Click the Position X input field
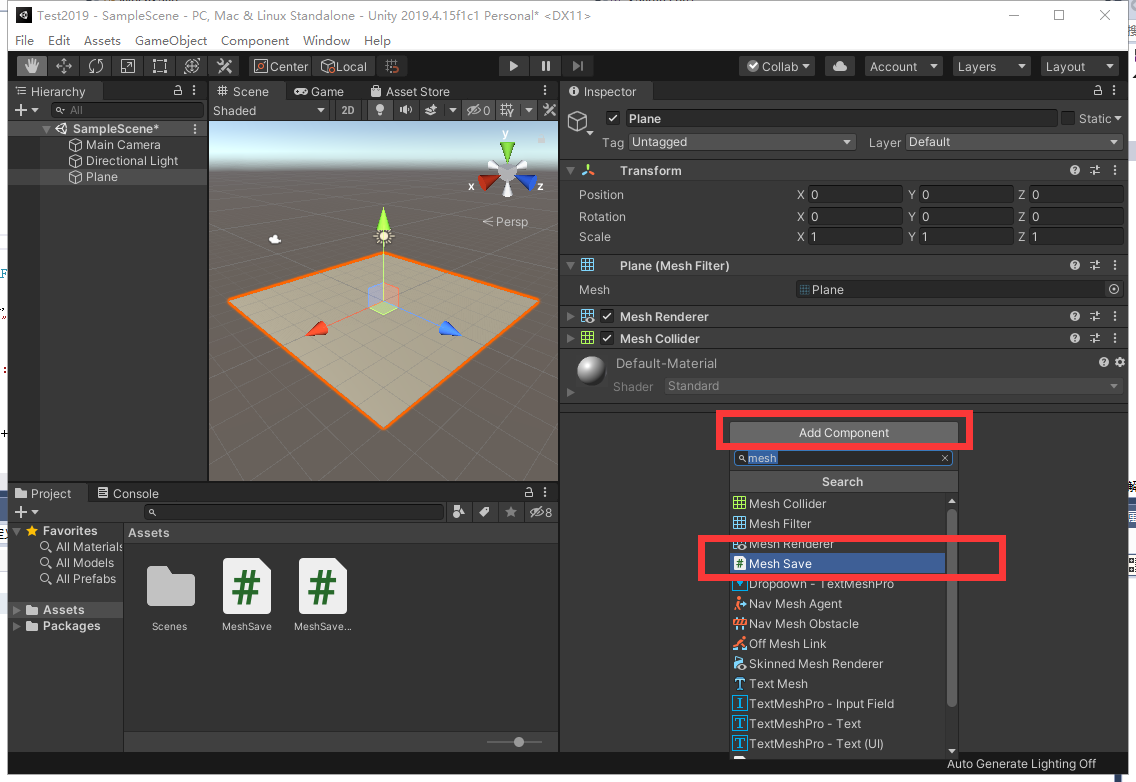This screenshot has height=782, width=1136. point(855,194)
